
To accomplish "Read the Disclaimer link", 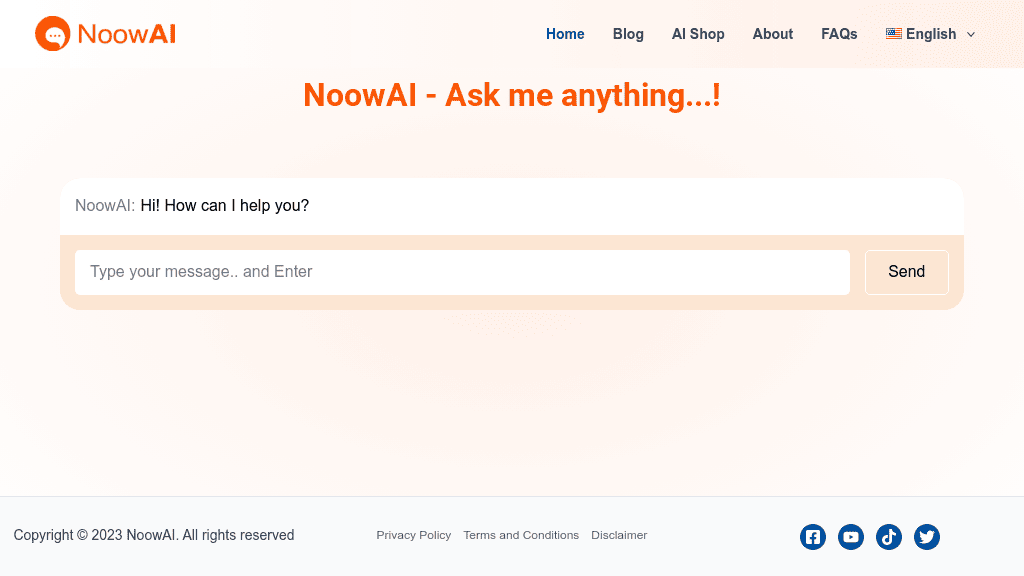I will tap(619, 535).
